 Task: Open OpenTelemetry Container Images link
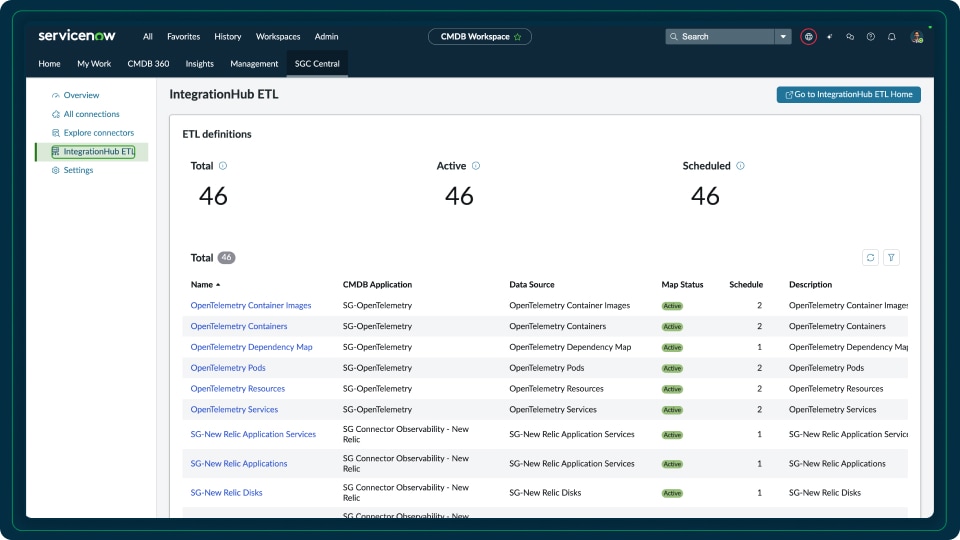[250, 306]
